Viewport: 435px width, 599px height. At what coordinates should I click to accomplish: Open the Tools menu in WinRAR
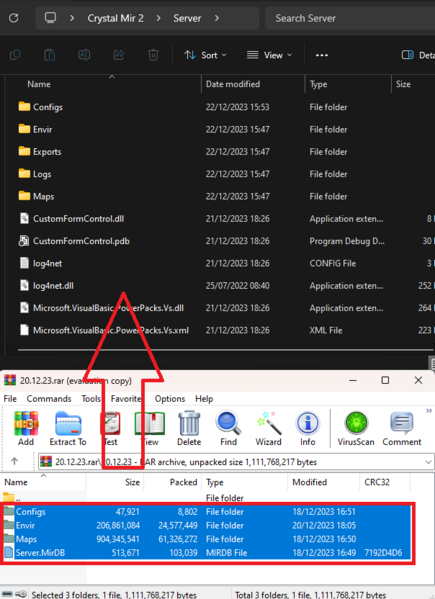pyautogui.click(x=91, y=398)
